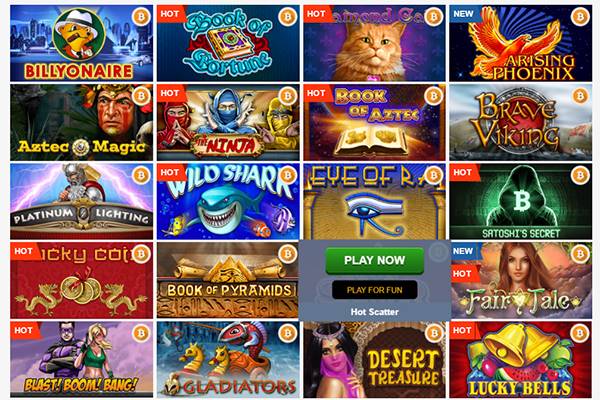Screen dimensions: 600x400
Task: Select the Eye of Ra game thumbnail
Action: coord(375,202)
